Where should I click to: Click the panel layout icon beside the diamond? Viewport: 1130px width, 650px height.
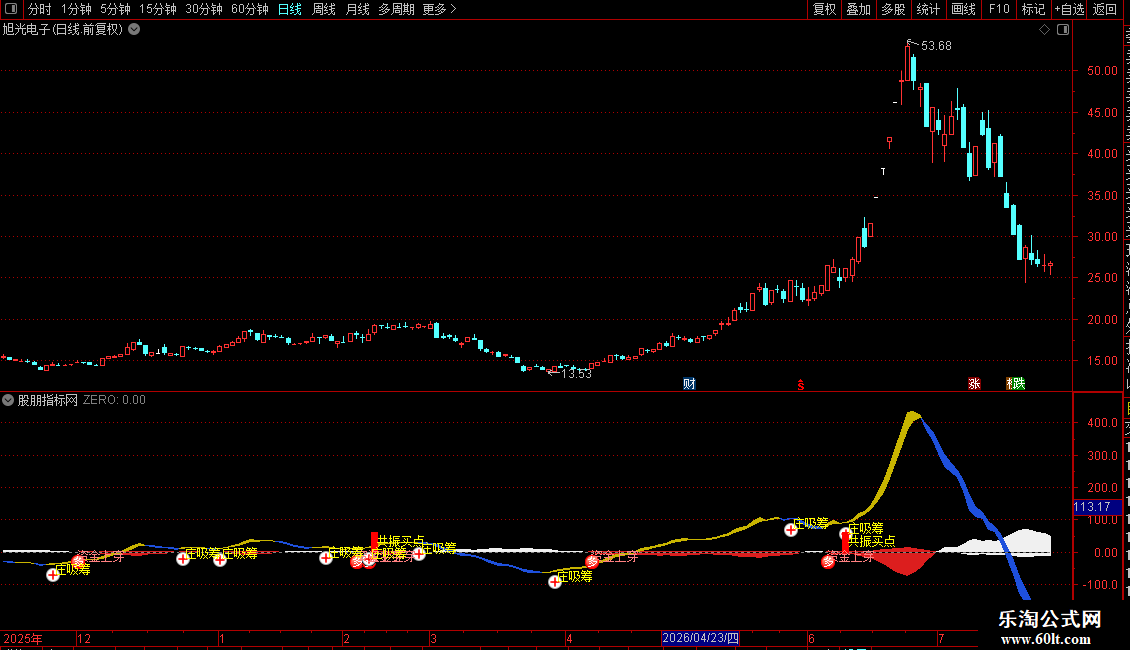pos(1063,30)
